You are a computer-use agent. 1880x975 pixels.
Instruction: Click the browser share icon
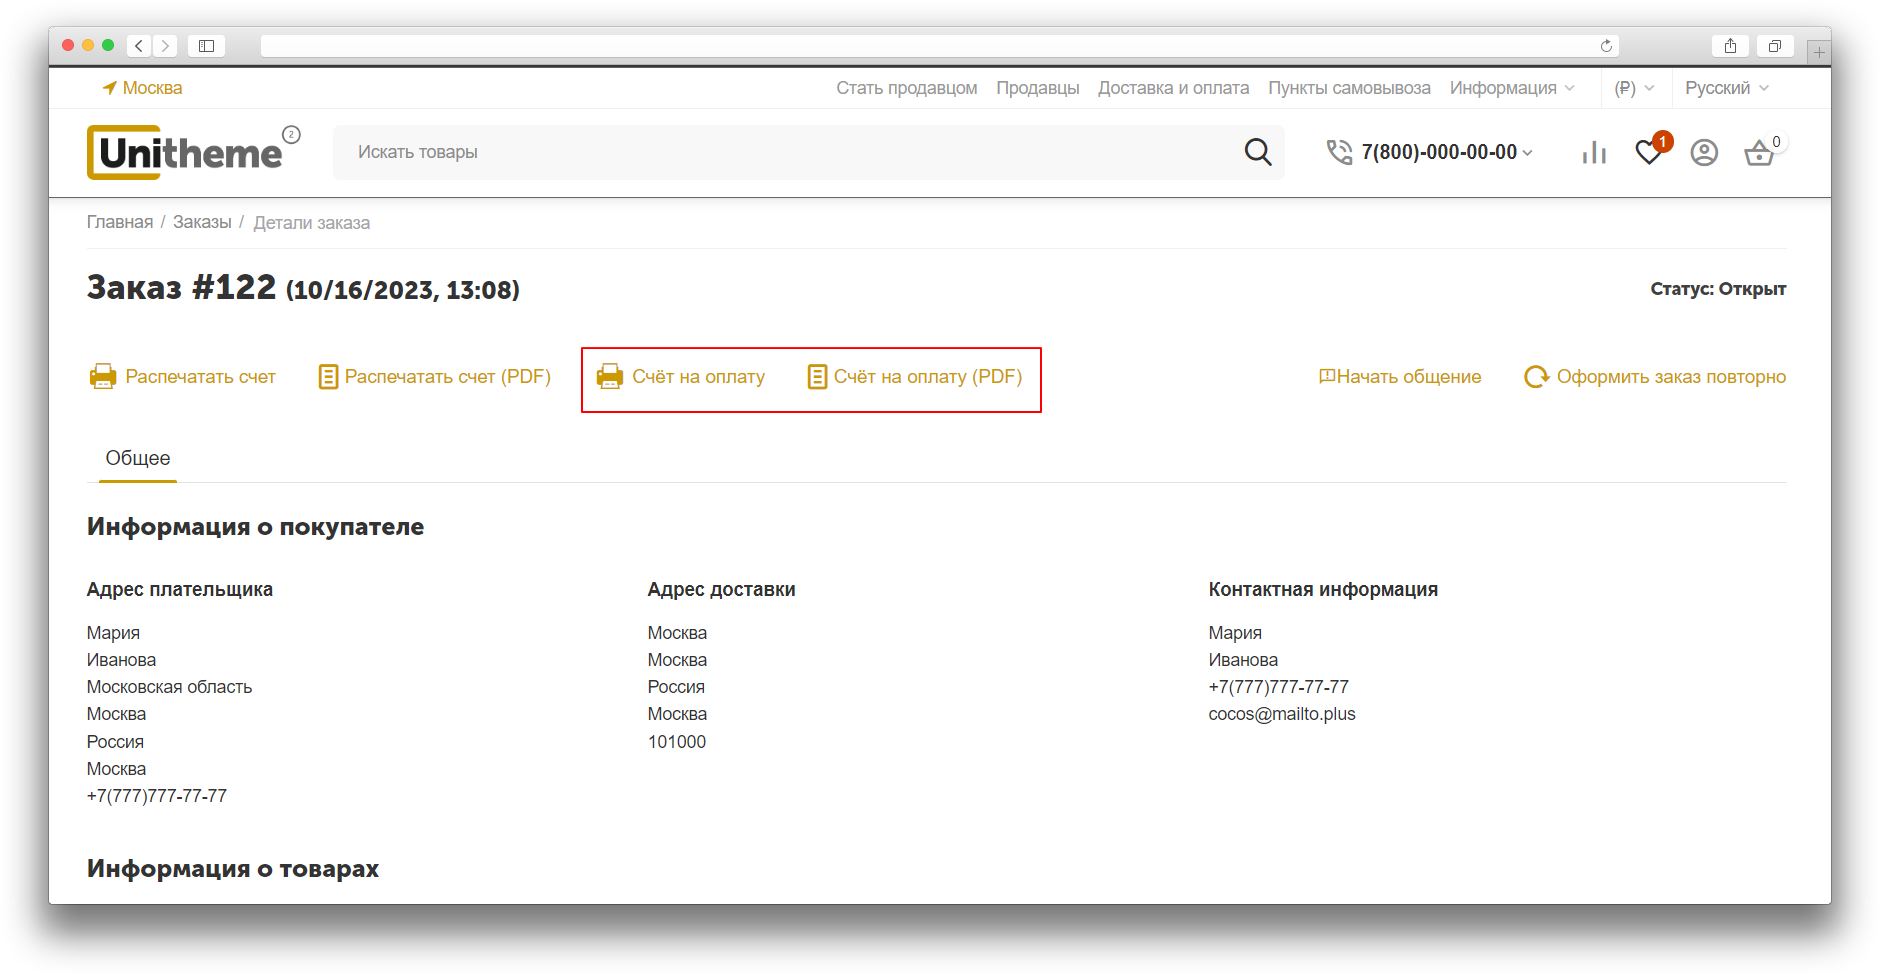pos(1730,46)
